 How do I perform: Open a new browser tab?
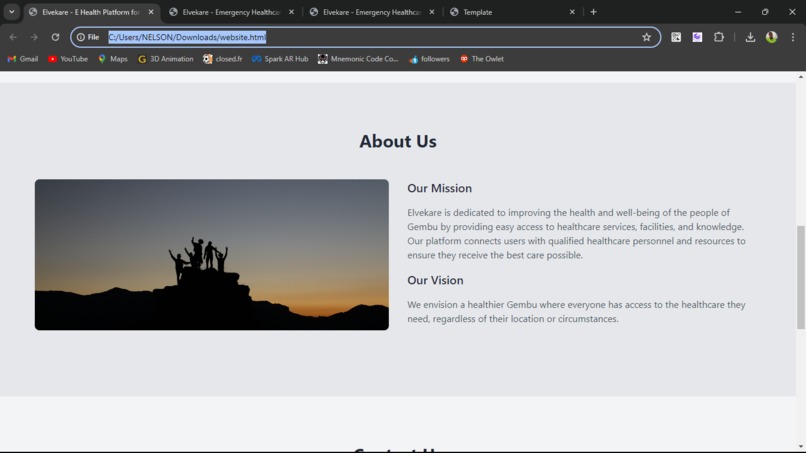593,12
